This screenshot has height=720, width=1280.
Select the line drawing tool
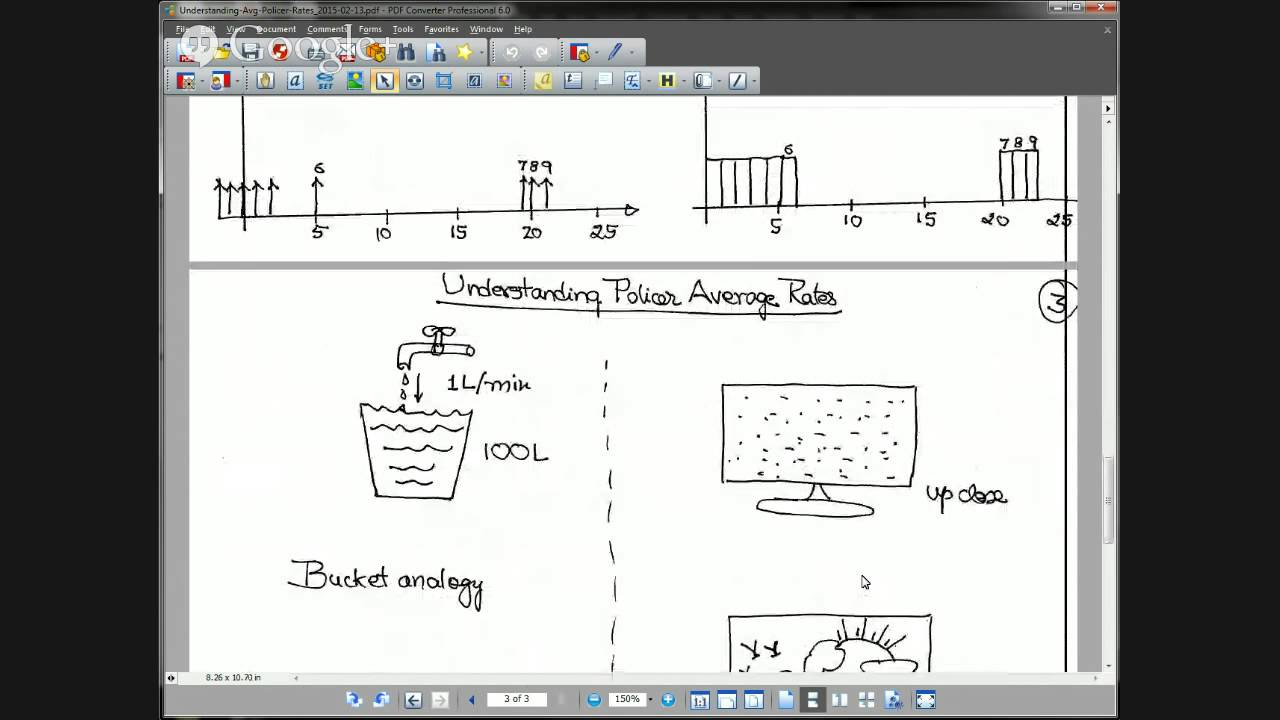738,81
